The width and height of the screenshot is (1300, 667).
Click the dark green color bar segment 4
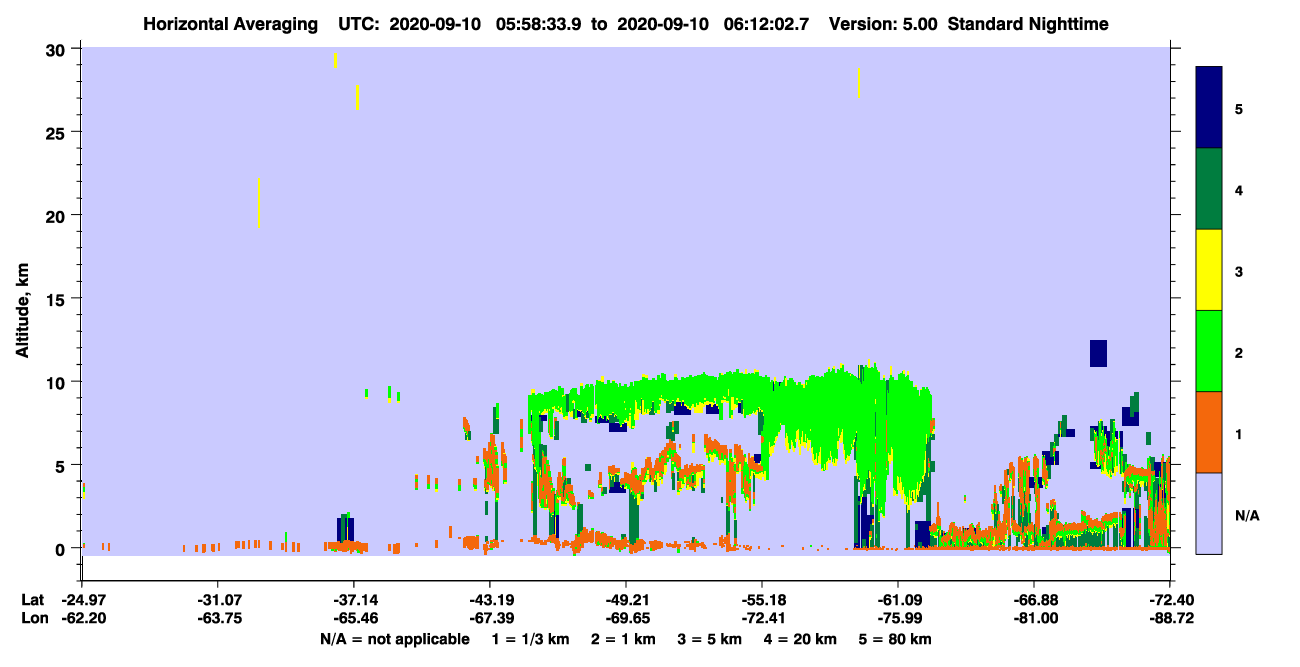tap(1209, 189)
